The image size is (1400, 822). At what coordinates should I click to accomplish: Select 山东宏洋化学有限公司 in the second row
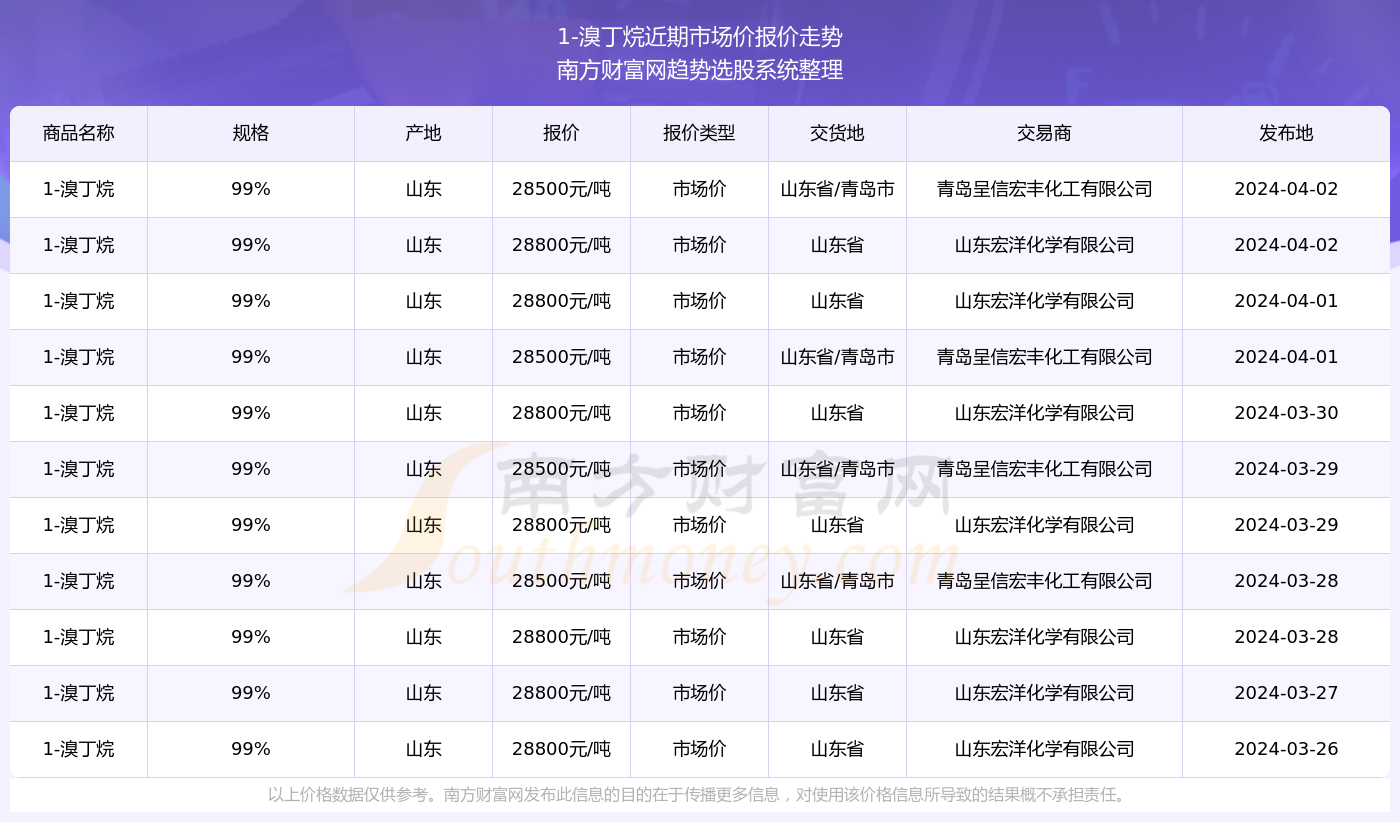[1043, 245]
